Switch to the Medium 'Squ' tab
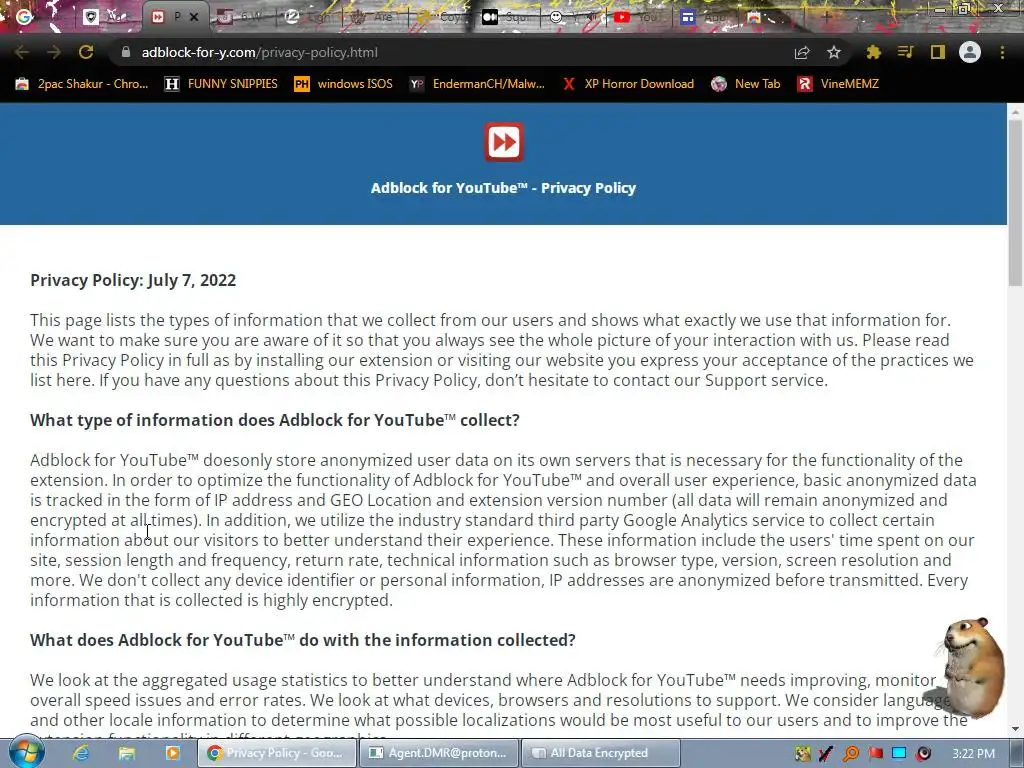The image size is (1024, 768). point(504,17)
